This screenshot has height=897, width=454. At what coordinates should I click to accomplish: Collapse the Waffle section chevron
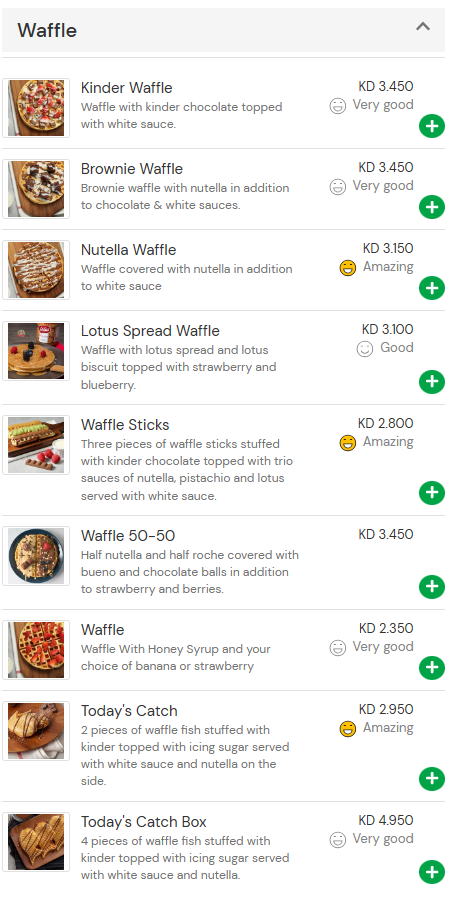click(423, 26)
